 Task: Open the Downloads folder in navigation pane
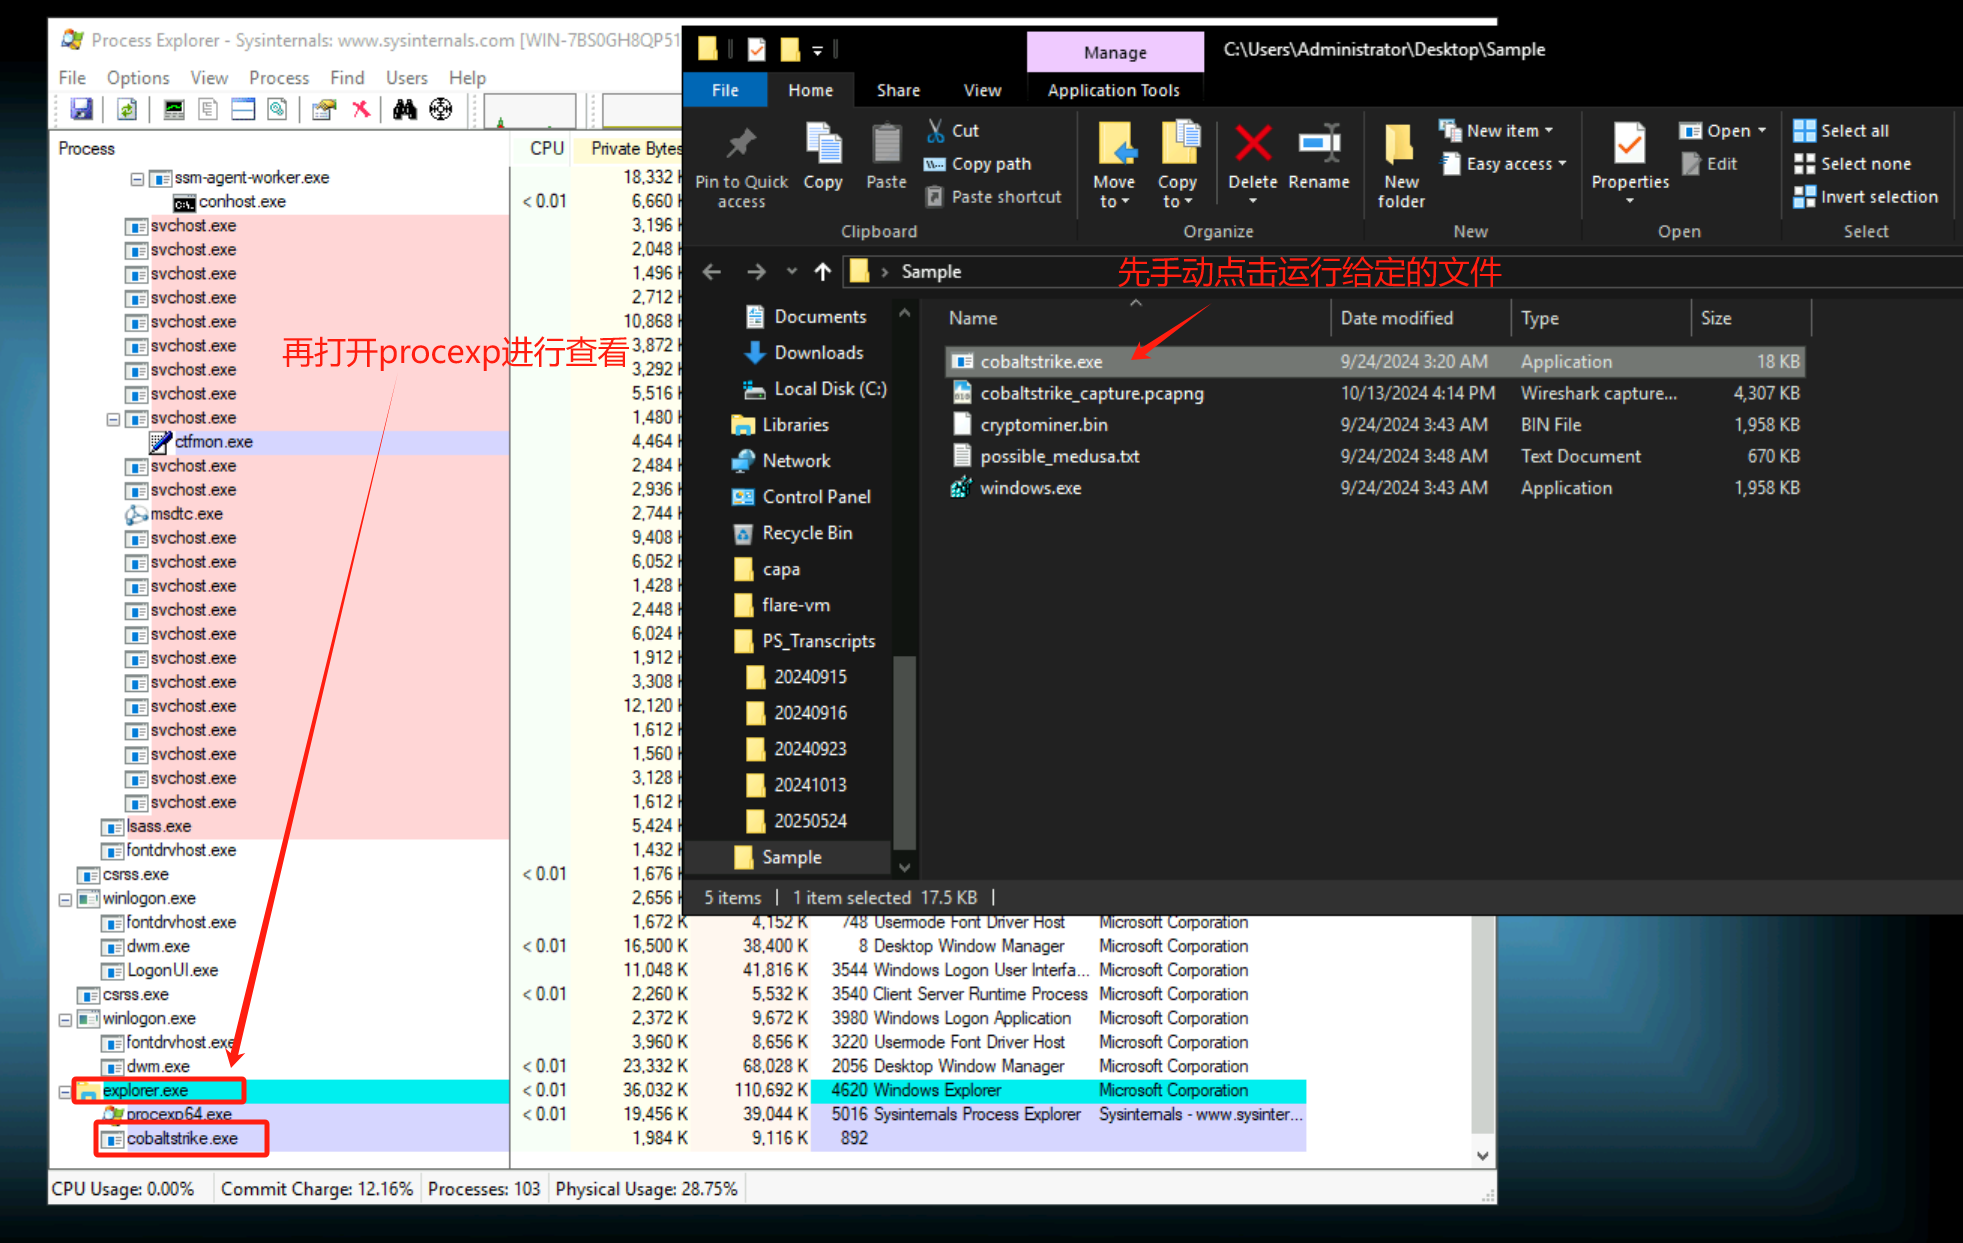tap(817, 352)
